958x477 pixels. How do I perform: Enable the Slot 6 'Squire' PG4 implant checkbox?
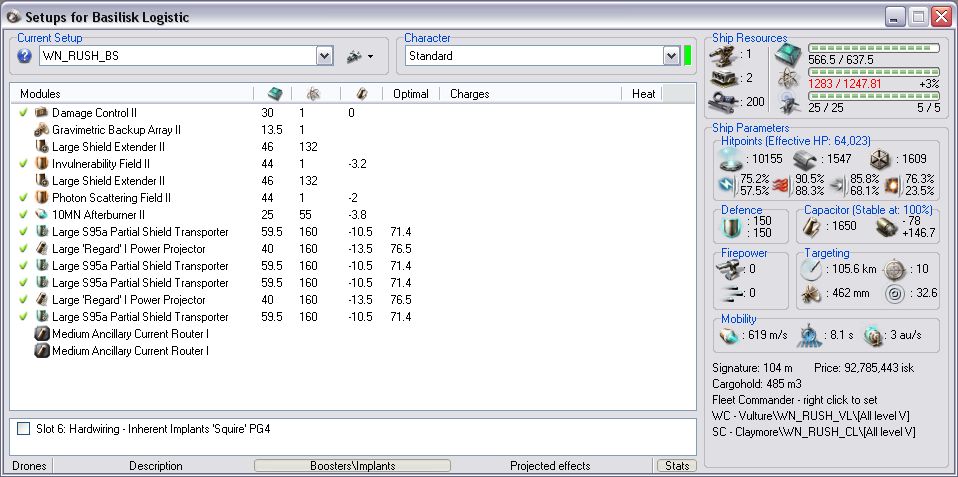pyautogui.click(x=23, y=429)
